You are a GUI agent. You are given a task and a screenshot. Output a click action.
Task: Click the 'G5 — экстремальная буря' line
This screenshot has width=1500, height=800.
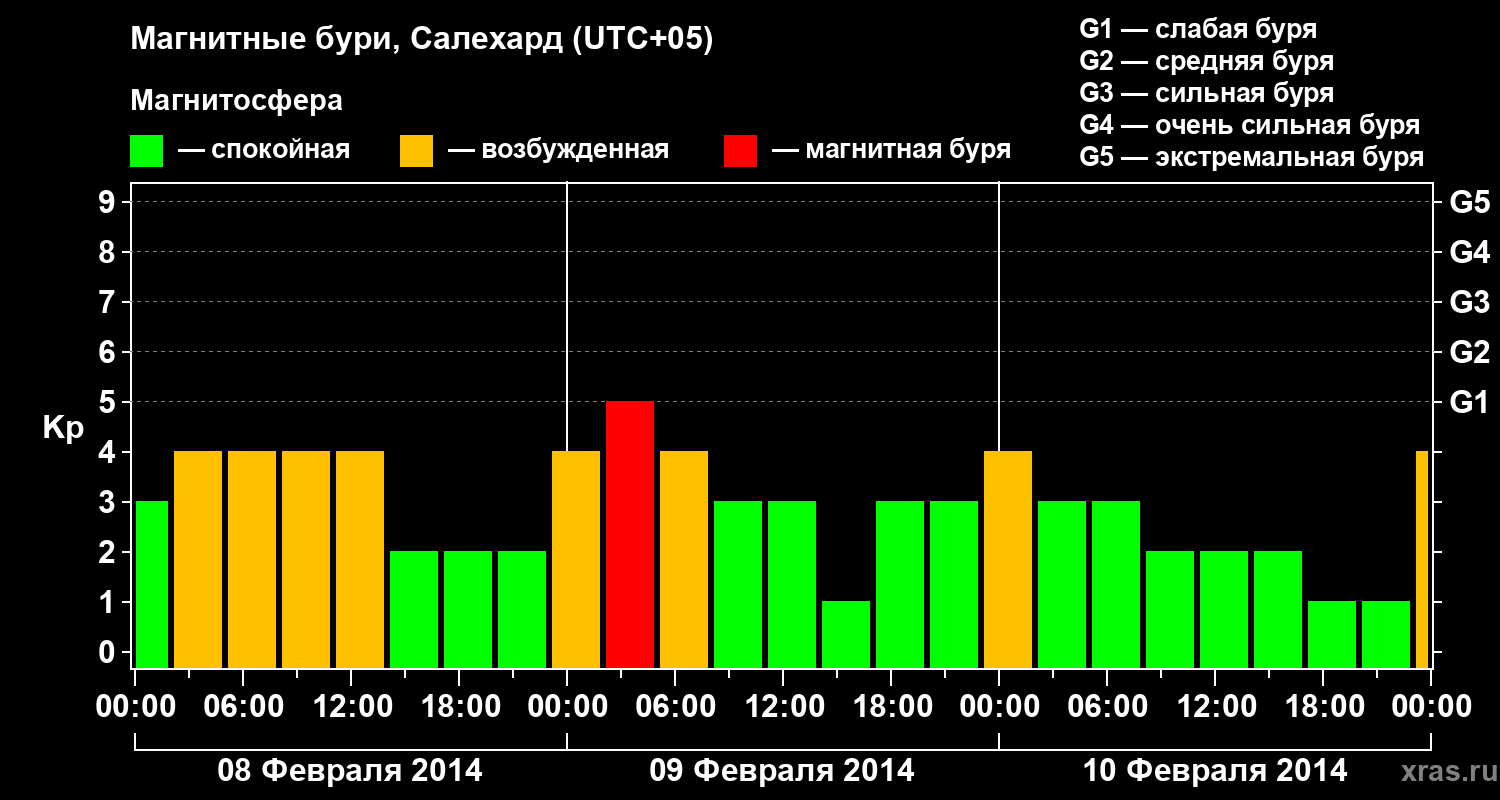click(x=1252, y=157)
